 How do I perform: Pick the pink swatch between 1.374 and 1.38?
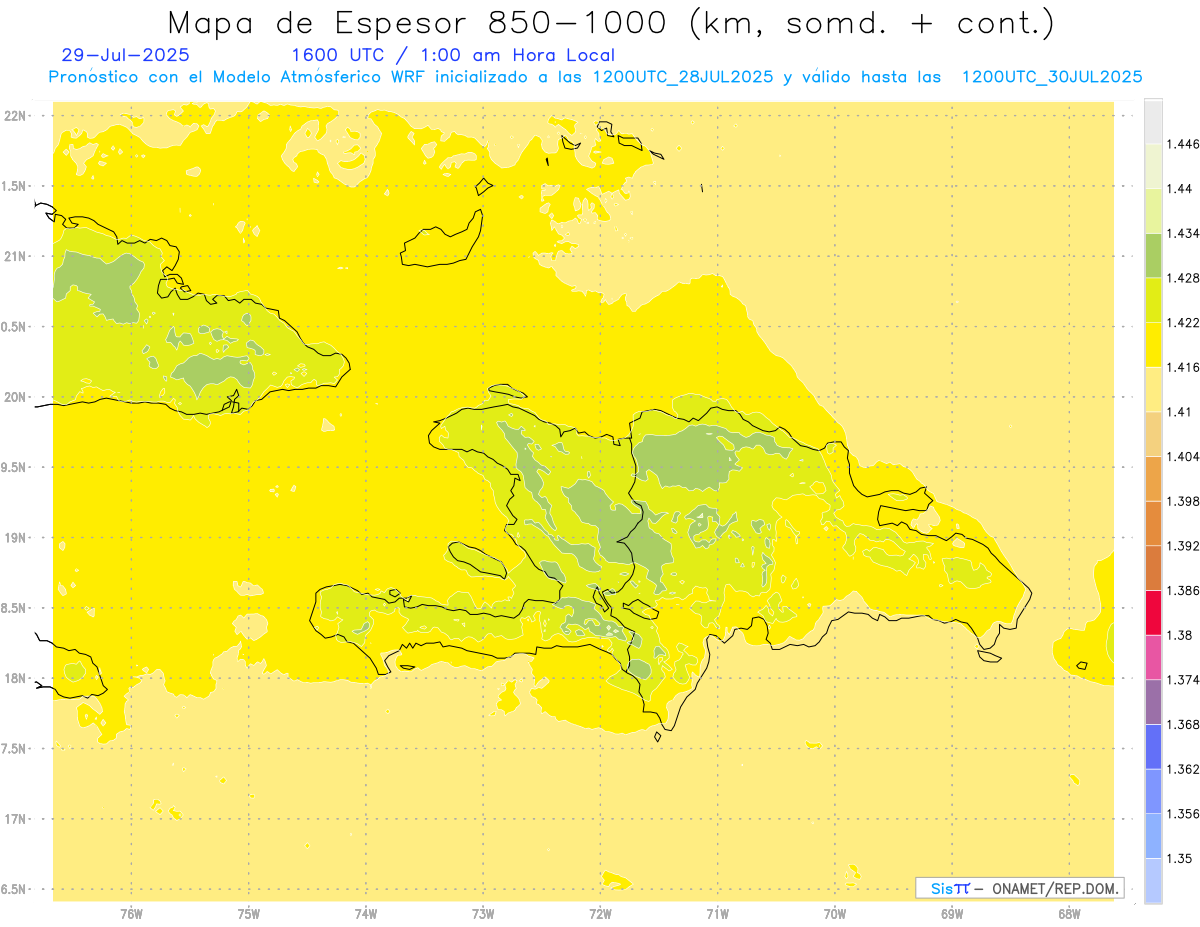(1153, 657)
